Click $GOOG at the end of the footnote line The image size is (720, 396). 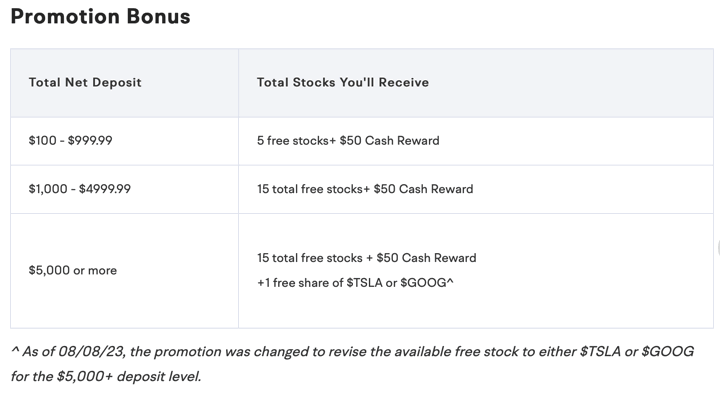tap(668, 351)
